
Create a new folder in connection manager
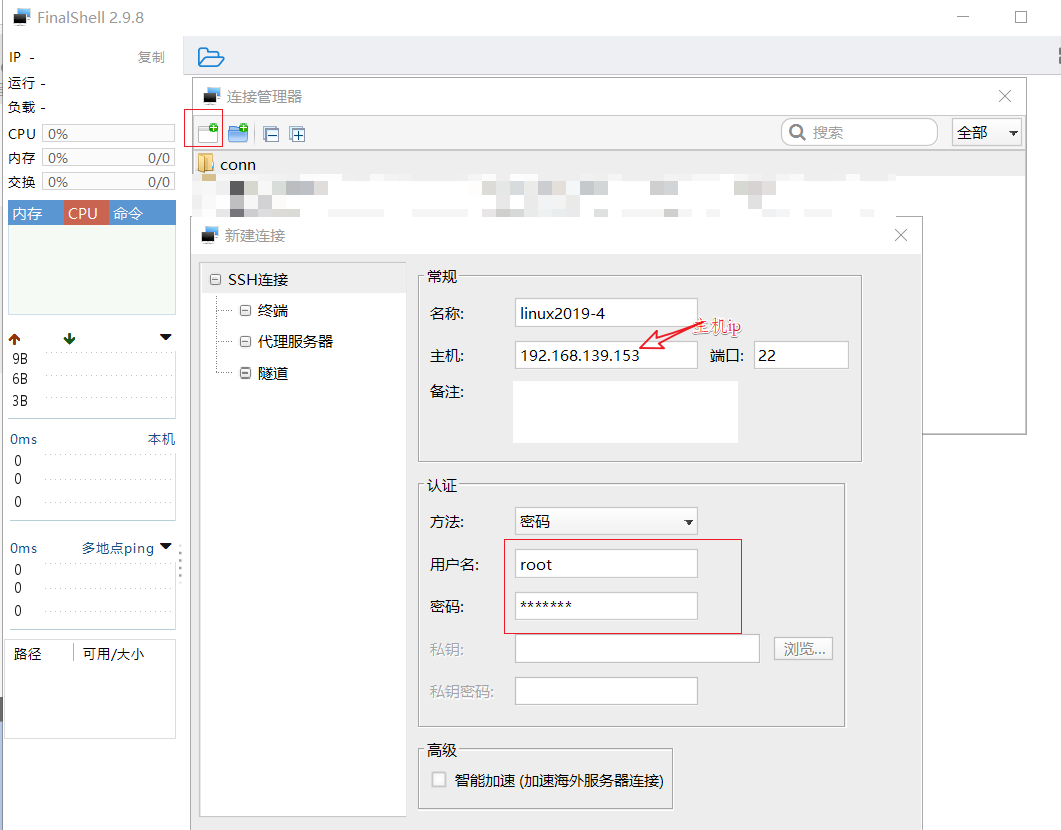[238, 133]
